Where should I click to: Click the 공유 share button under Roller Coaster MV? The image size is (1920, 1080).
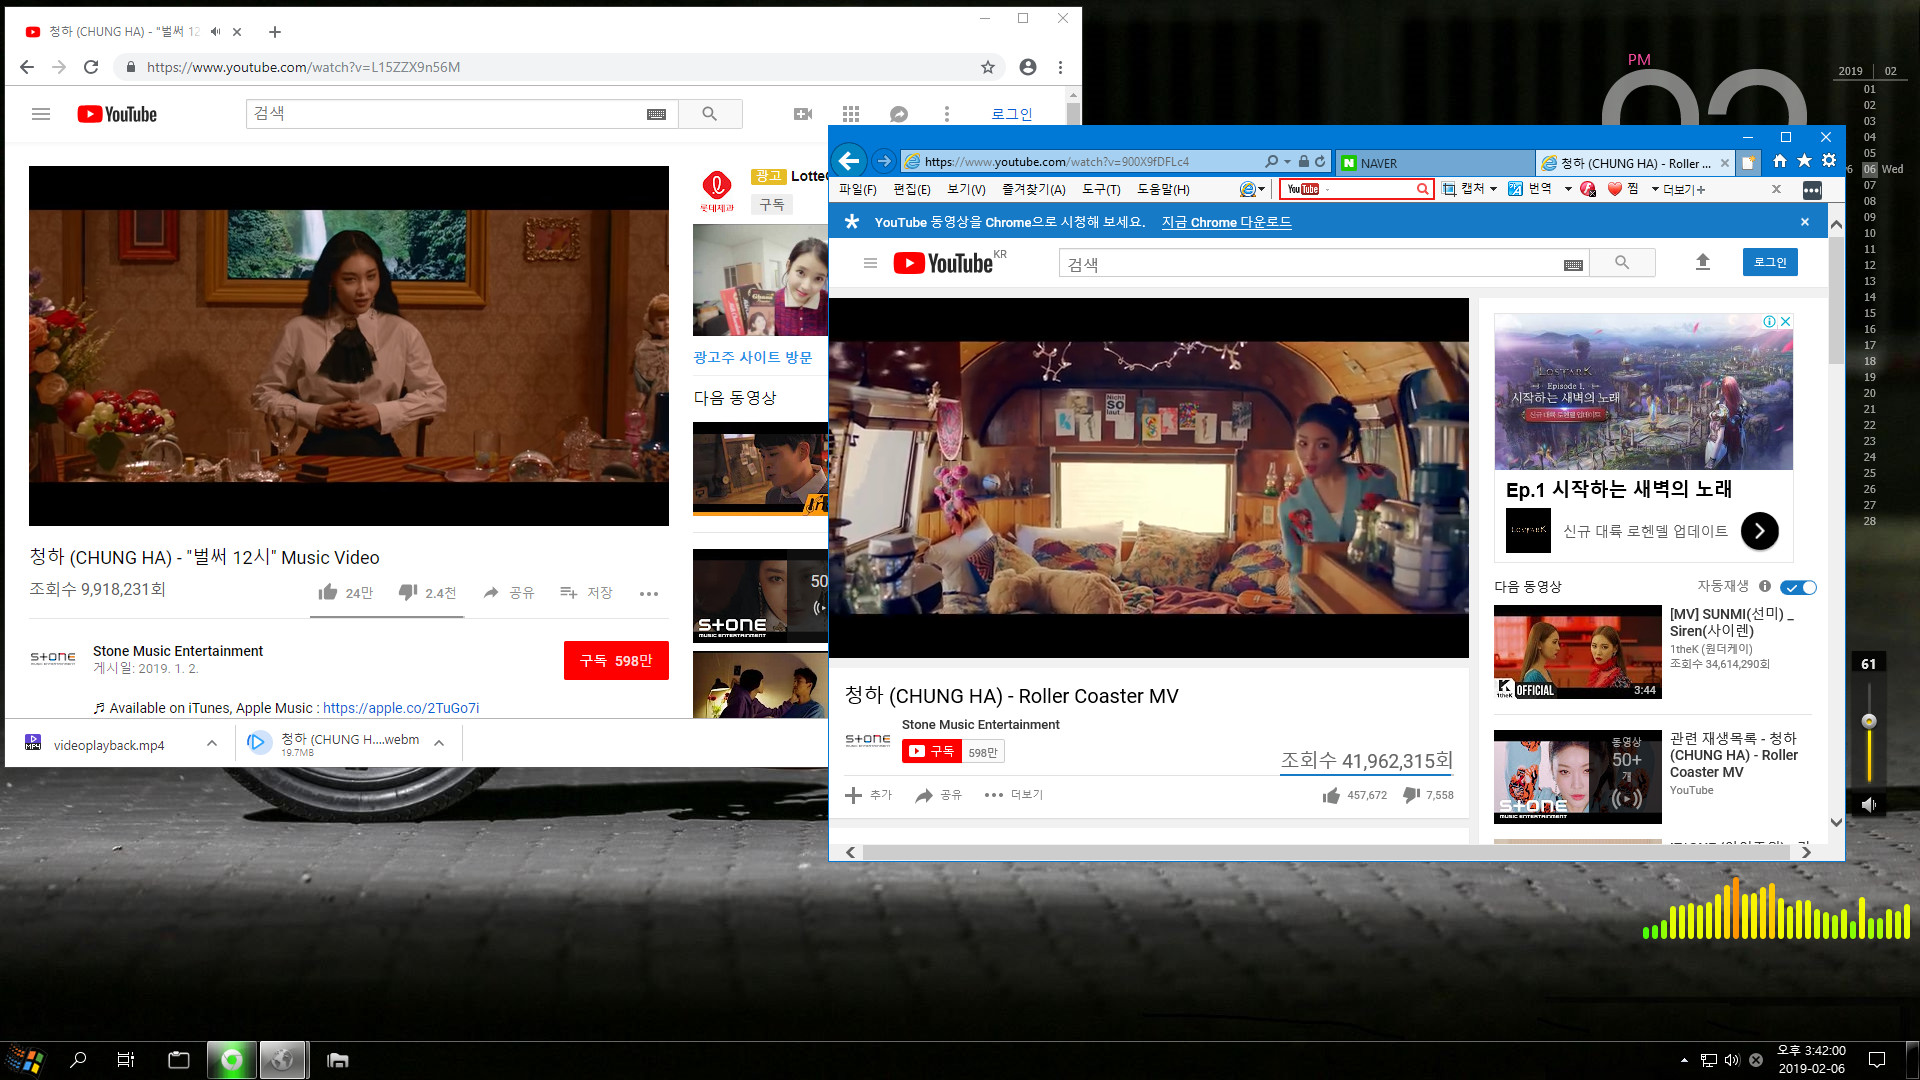pyautogui.click(x=938, y=795)
